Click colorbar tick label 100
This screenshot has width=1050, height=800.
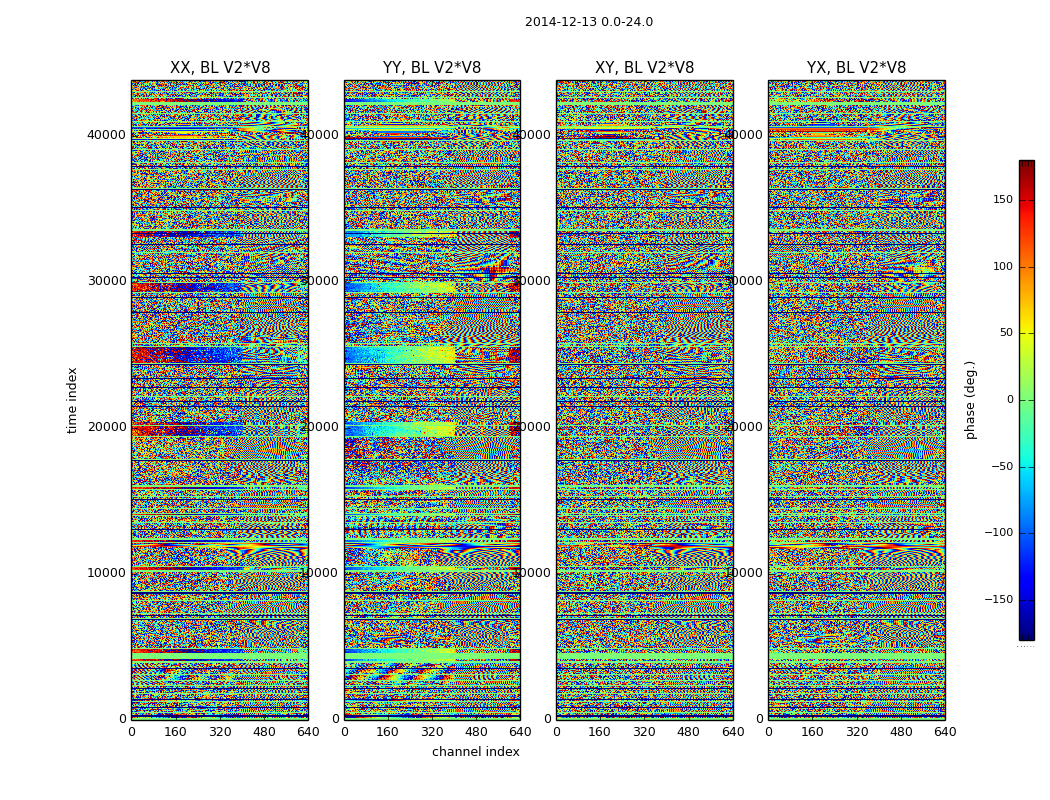click(x=1003, y=266)
